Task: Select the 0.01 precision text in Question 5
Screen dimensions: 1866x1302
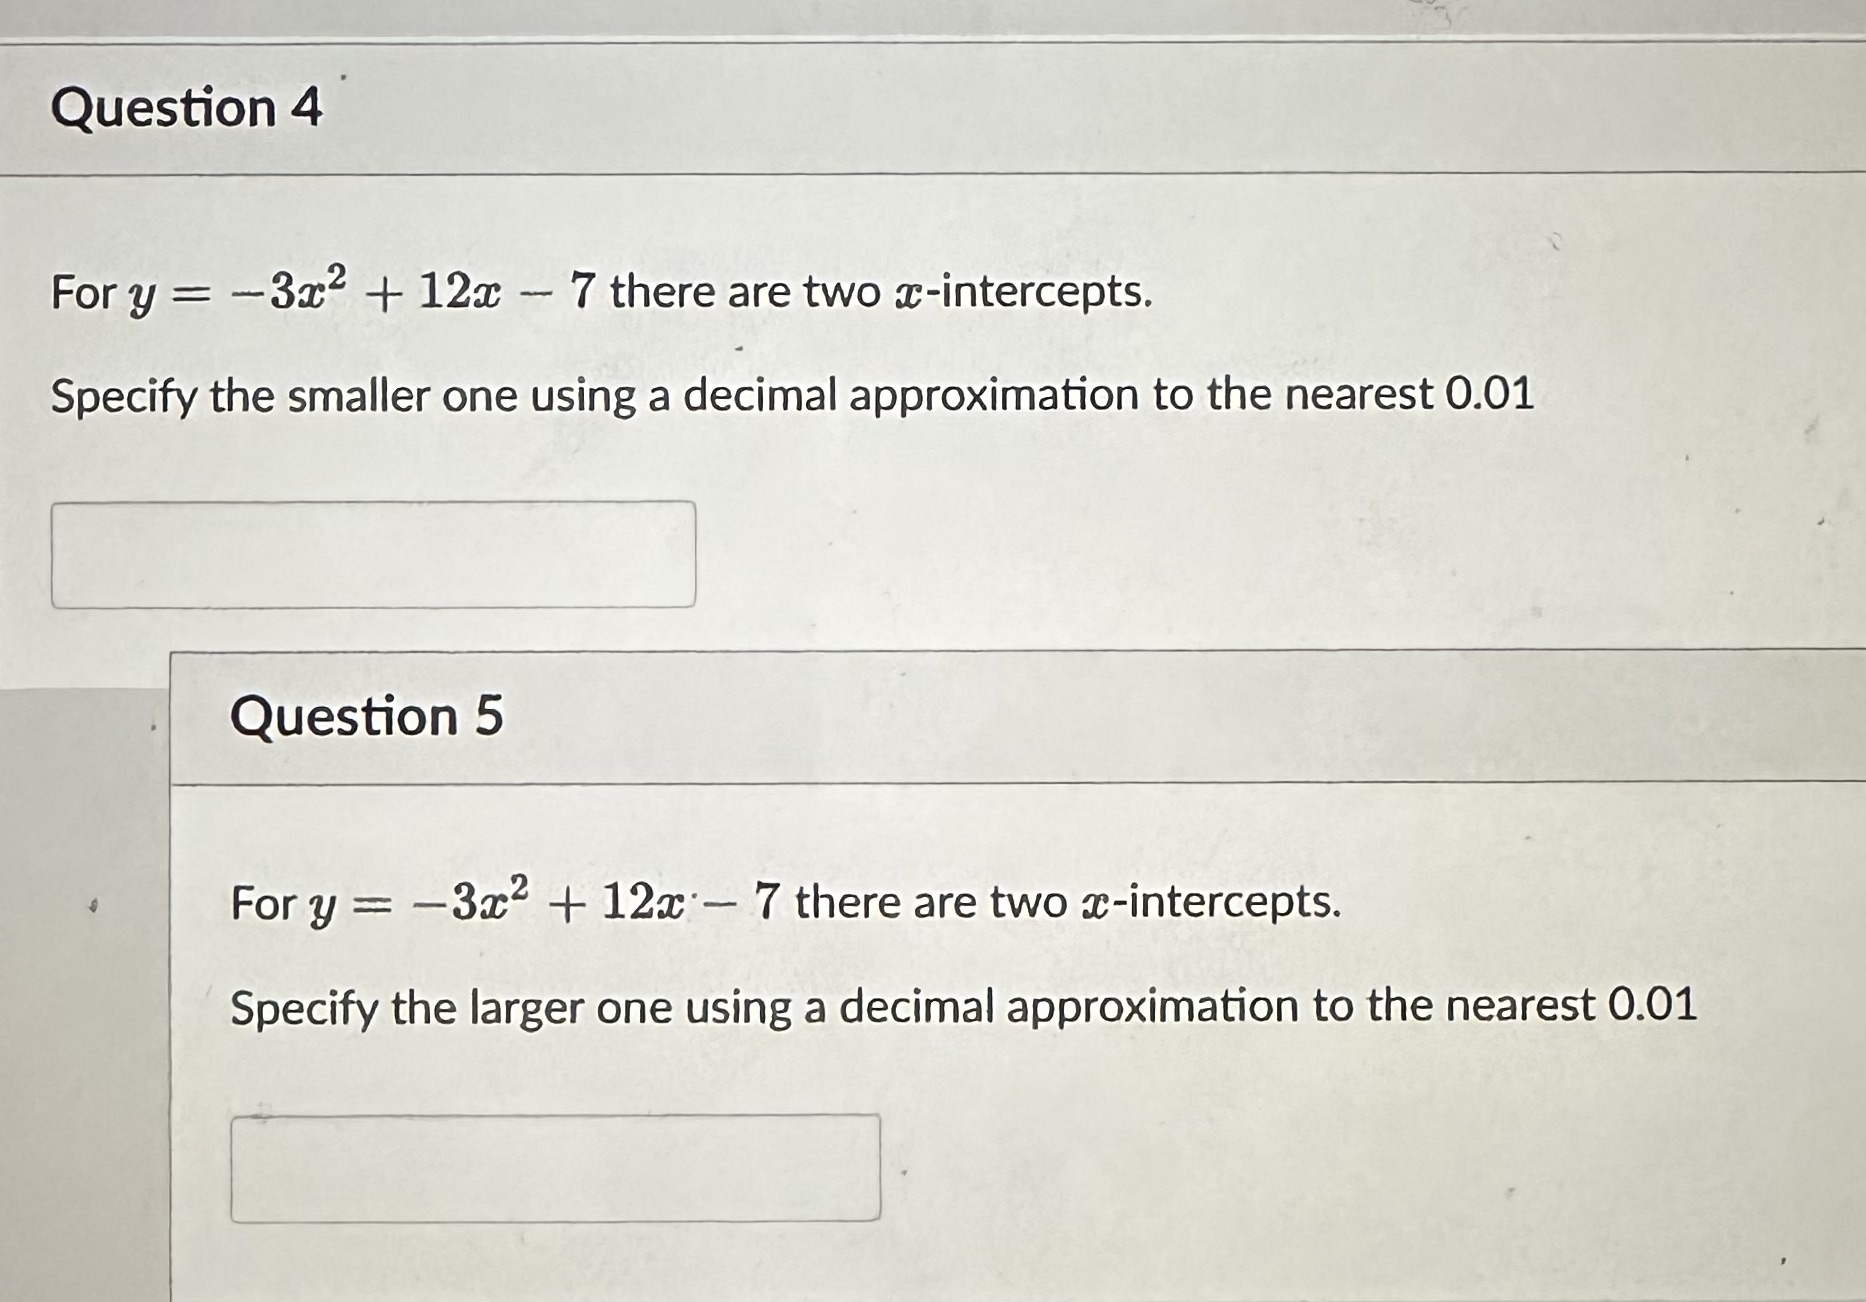Action: [1650, 1005]
